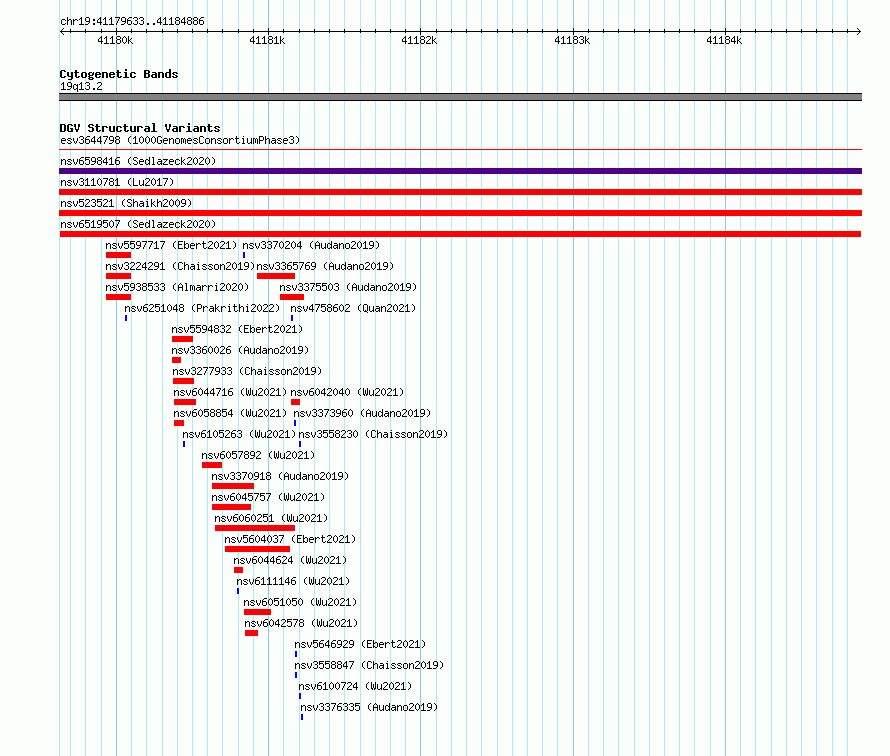Open nsv5938533 (Almarri2020) entry

(177, 287)
